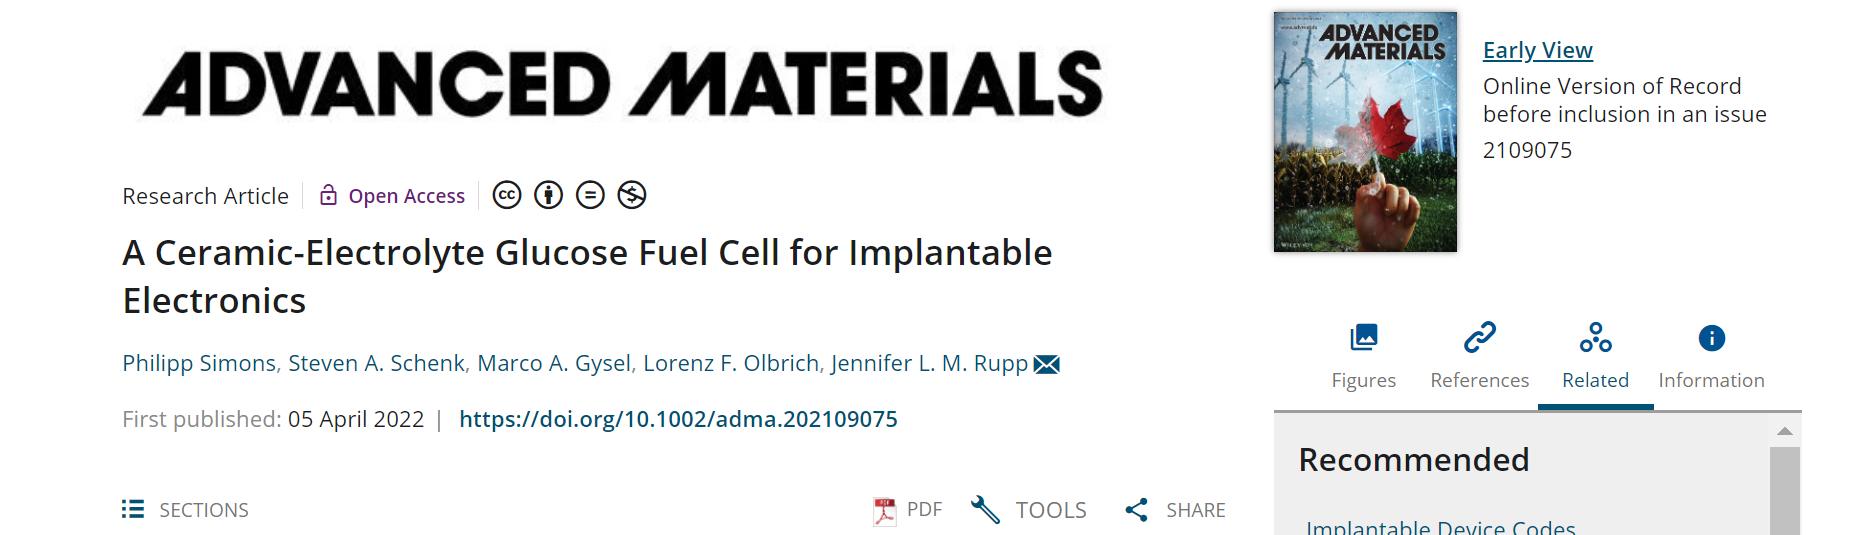Click author Jennifer L. M. Rupp
Image resolution: width=1852 pixels, height=535 pixels.
click(x=929, y=363)
